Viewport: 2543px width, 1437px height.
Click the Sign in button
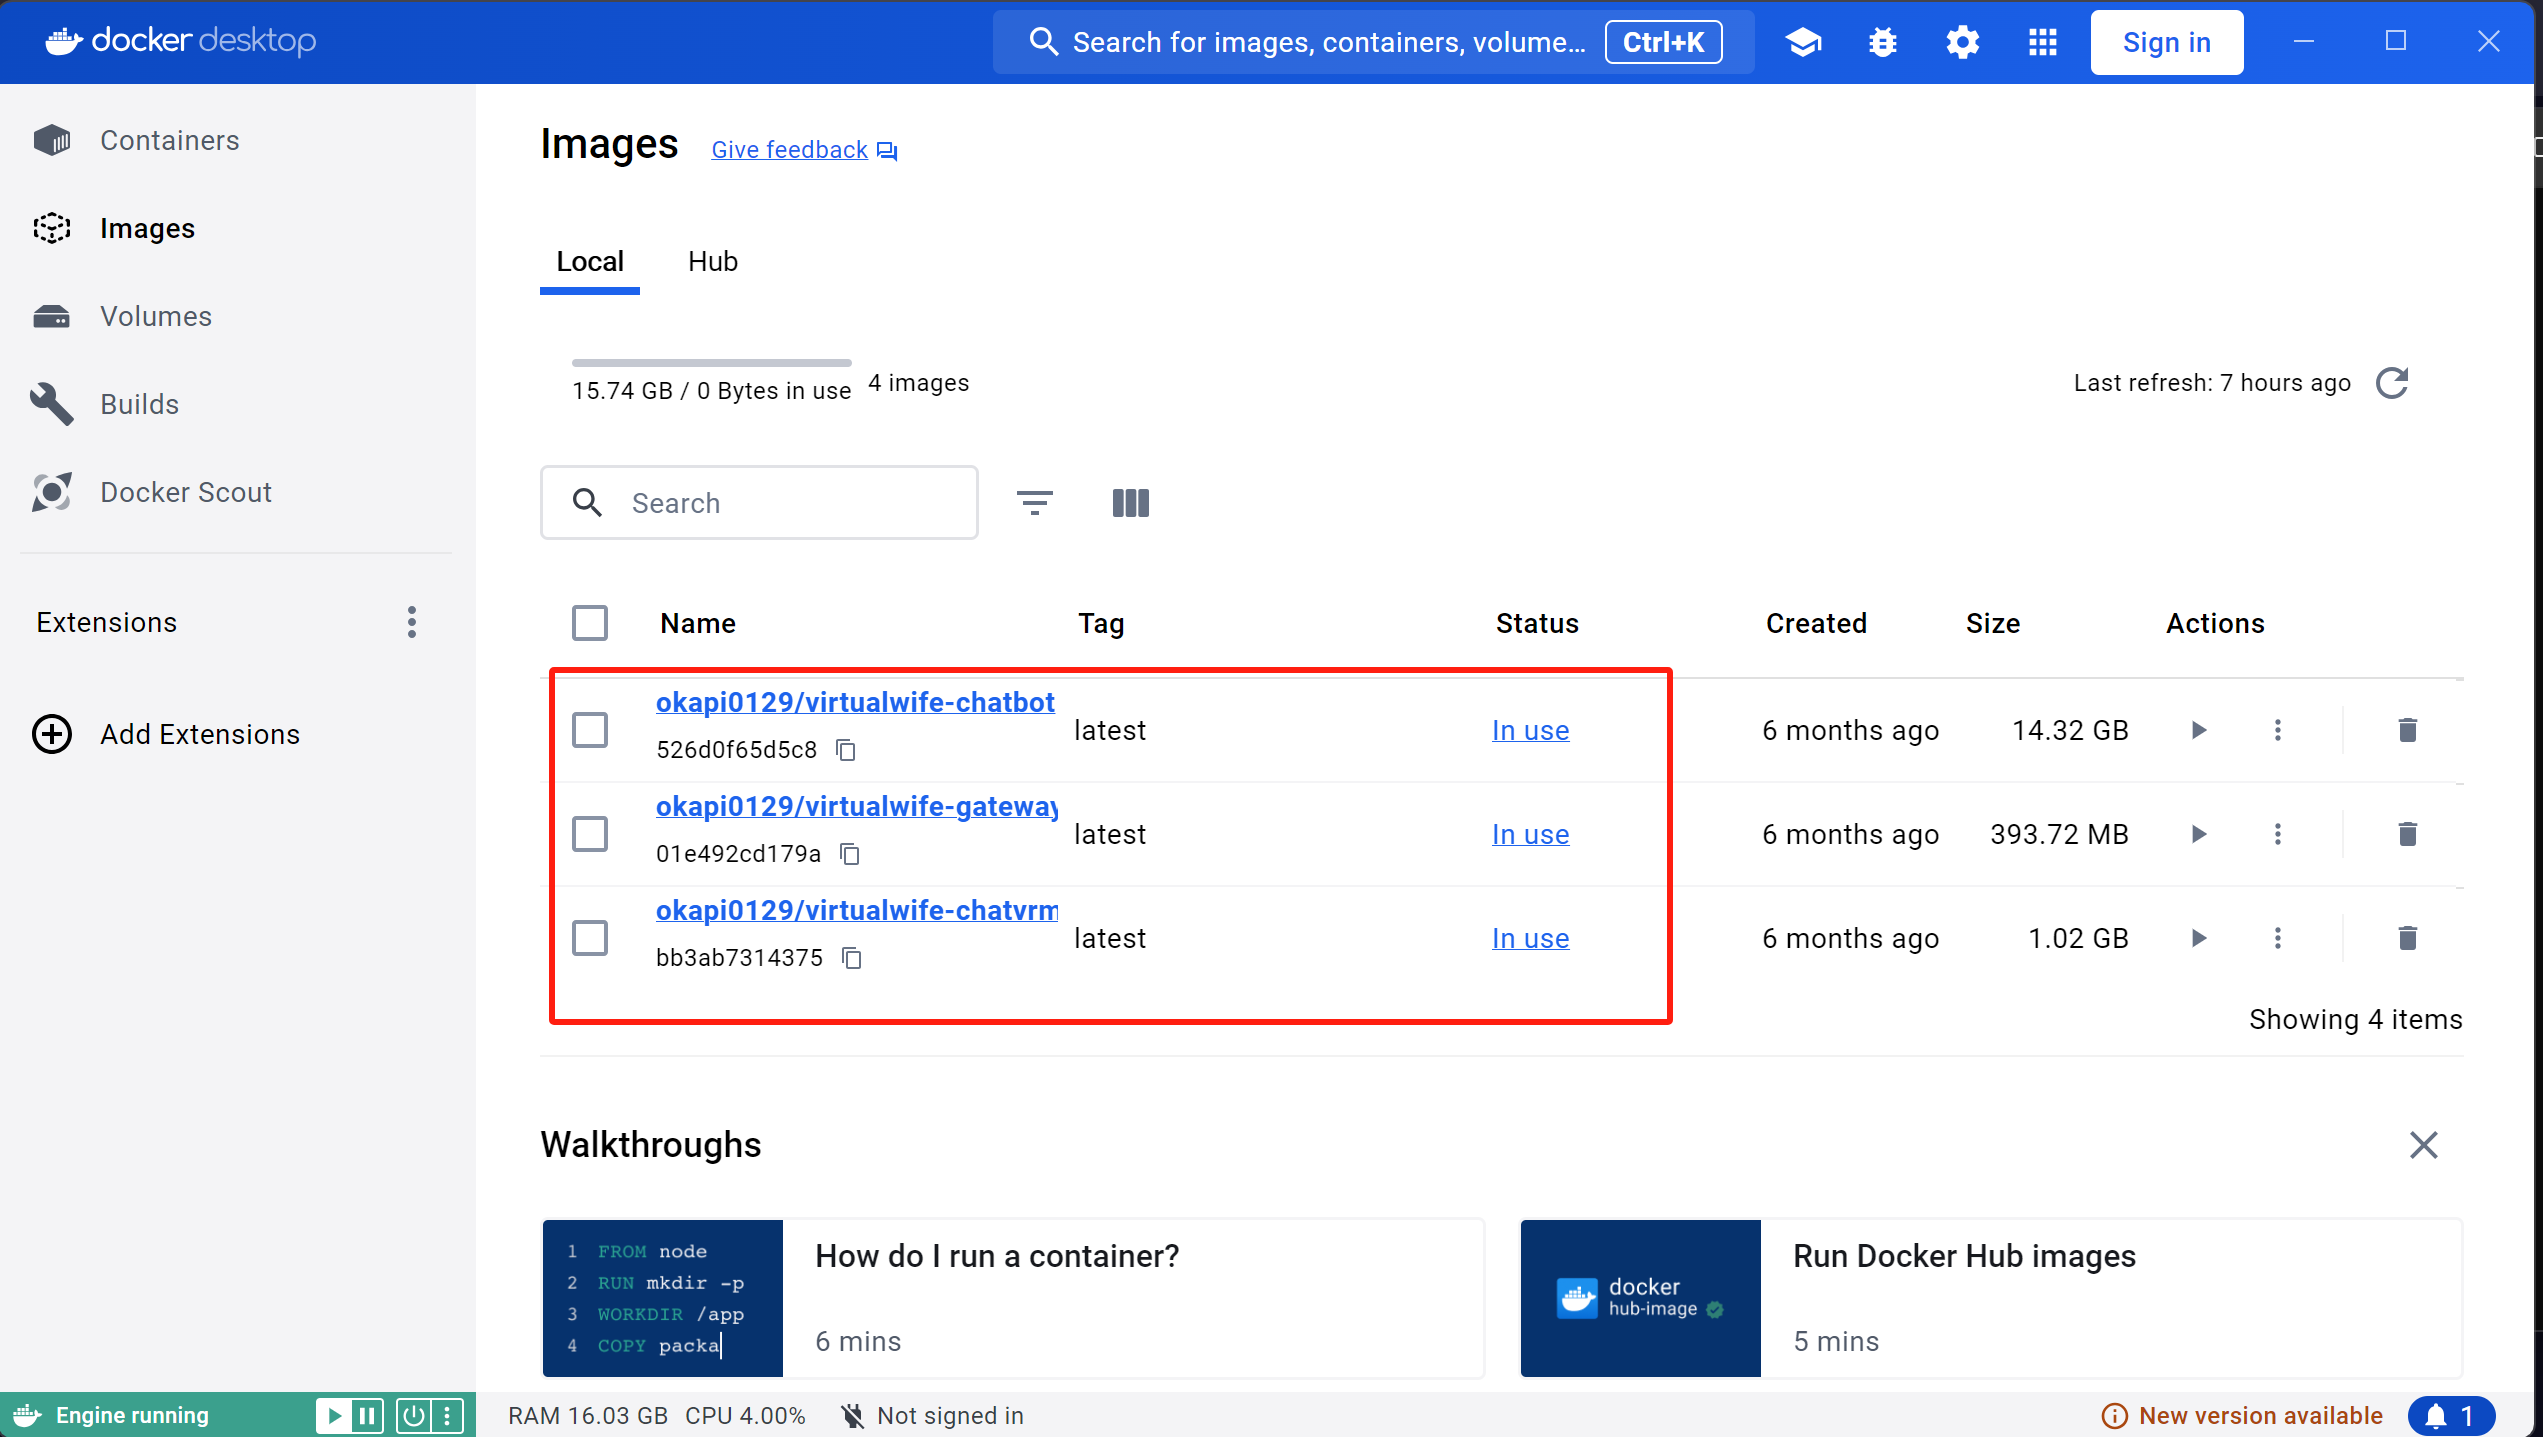pyautogui.click(x=2167, y=42)
